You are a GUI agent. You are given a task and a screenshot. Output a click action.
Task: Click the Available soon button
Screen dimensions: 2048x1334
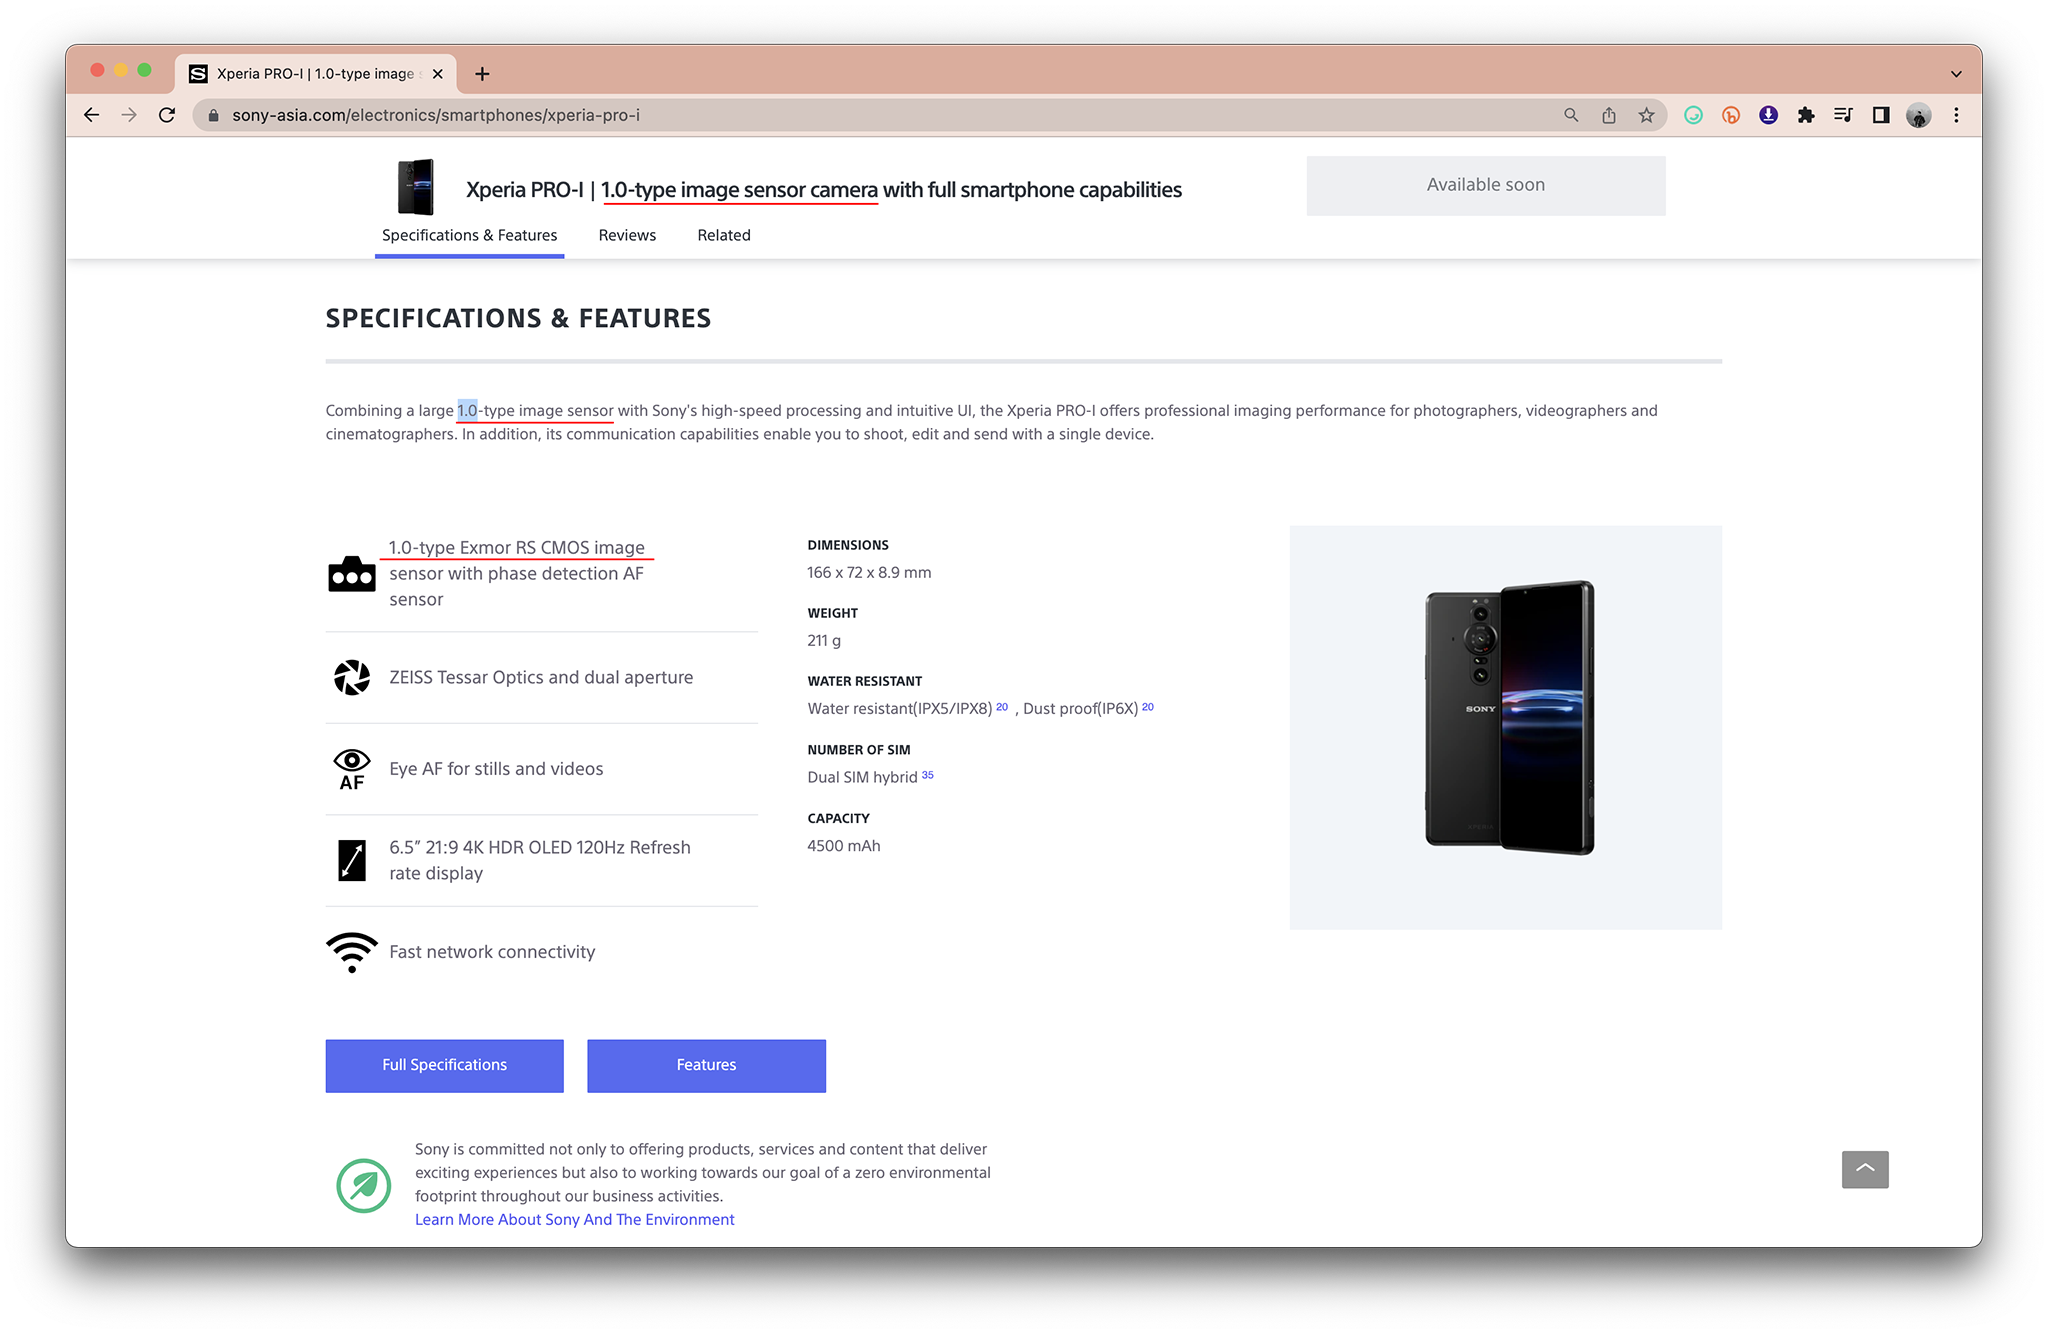(1485, 185)
